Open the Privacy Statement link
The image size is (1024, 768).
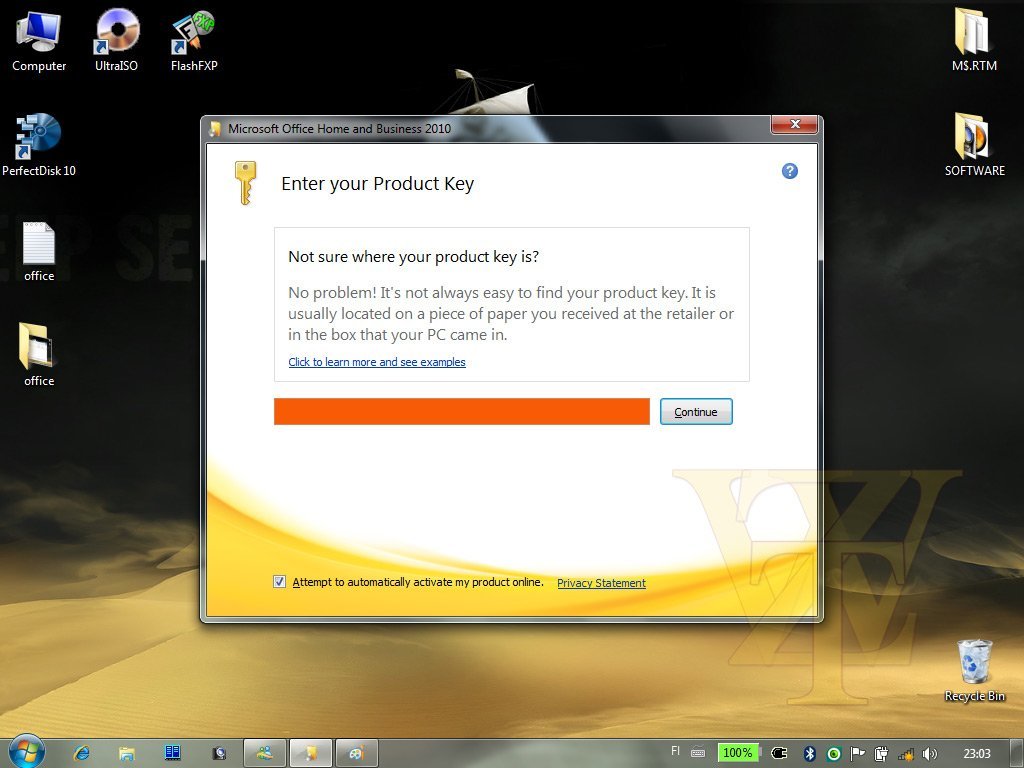[x=601, y=583]
